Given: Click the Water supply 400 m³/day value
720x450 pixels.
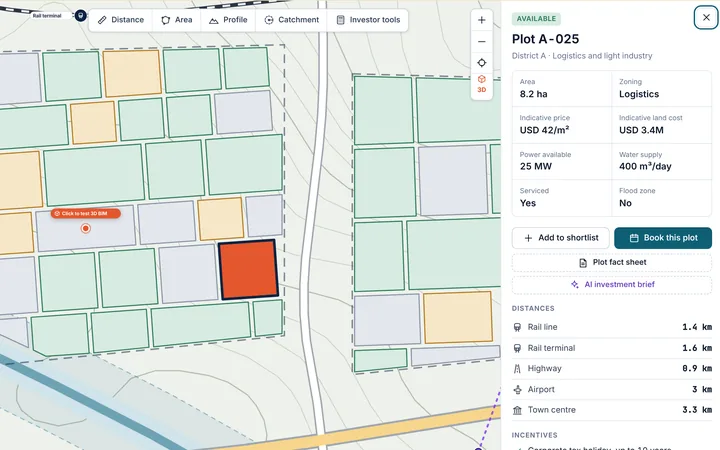Looking at the screenshot, I should (645, 166).
